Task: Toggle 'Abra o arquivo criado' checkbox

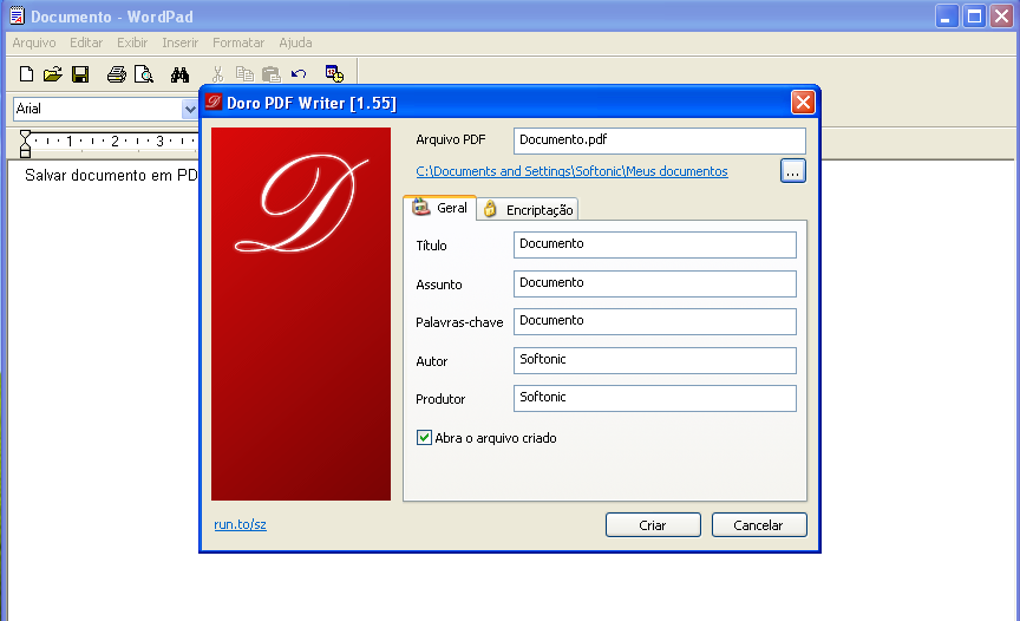Action: [424, 438]
